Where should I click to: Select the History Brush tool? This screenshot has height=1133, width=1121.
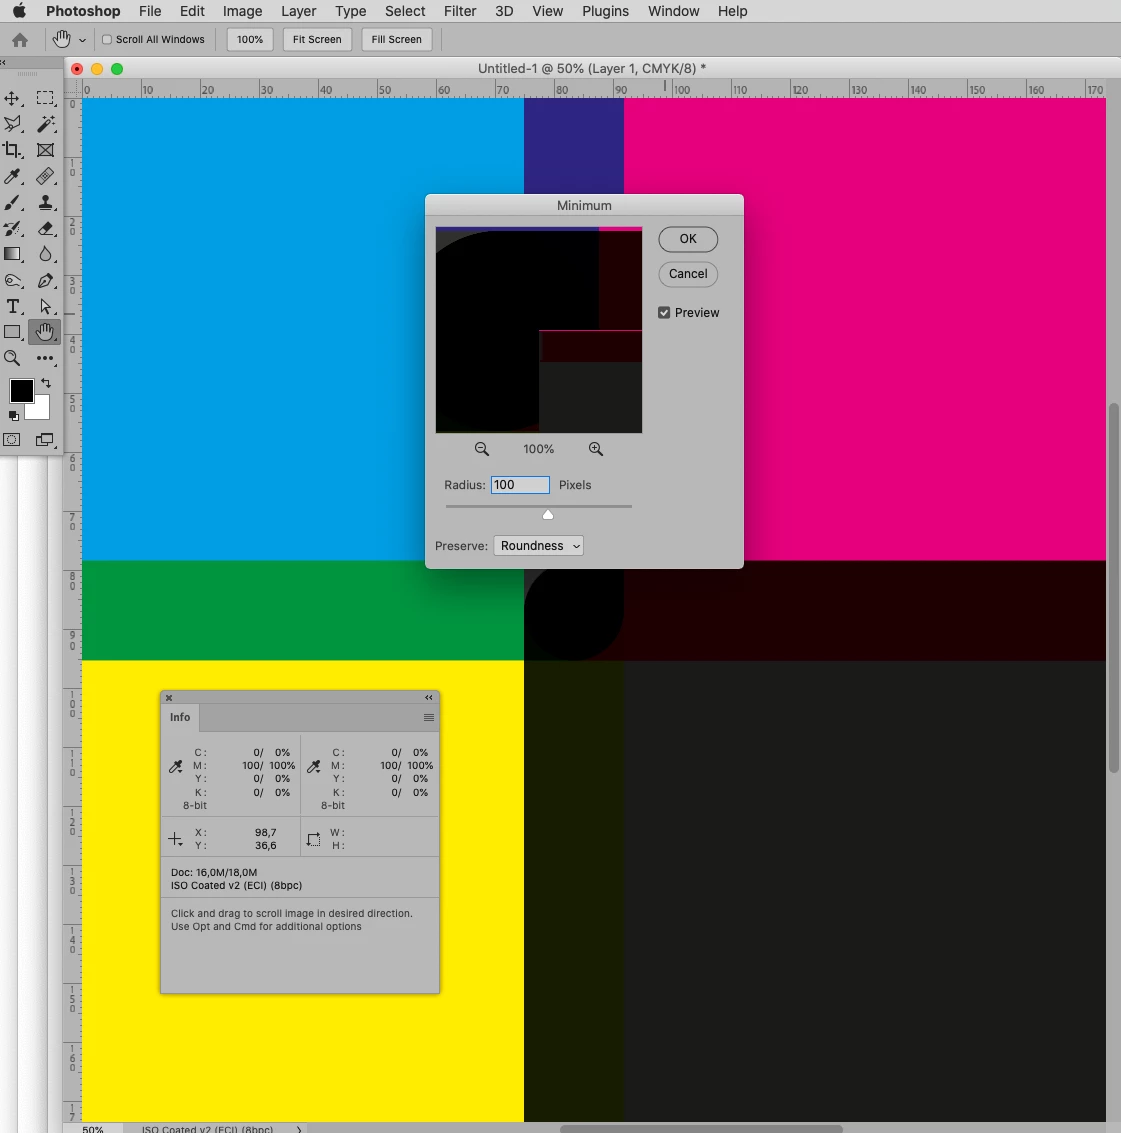[12, 228]
